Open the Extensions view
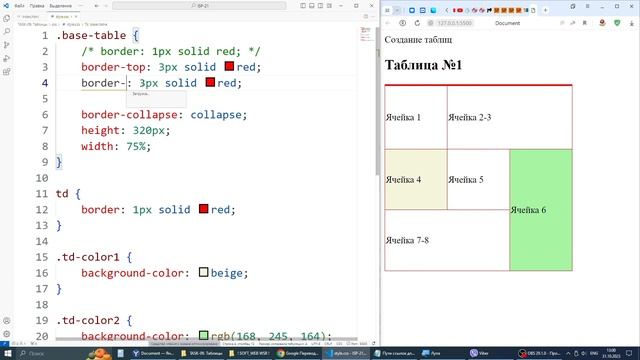The height and width of the screenshot is (360, 640). point(7,72)
